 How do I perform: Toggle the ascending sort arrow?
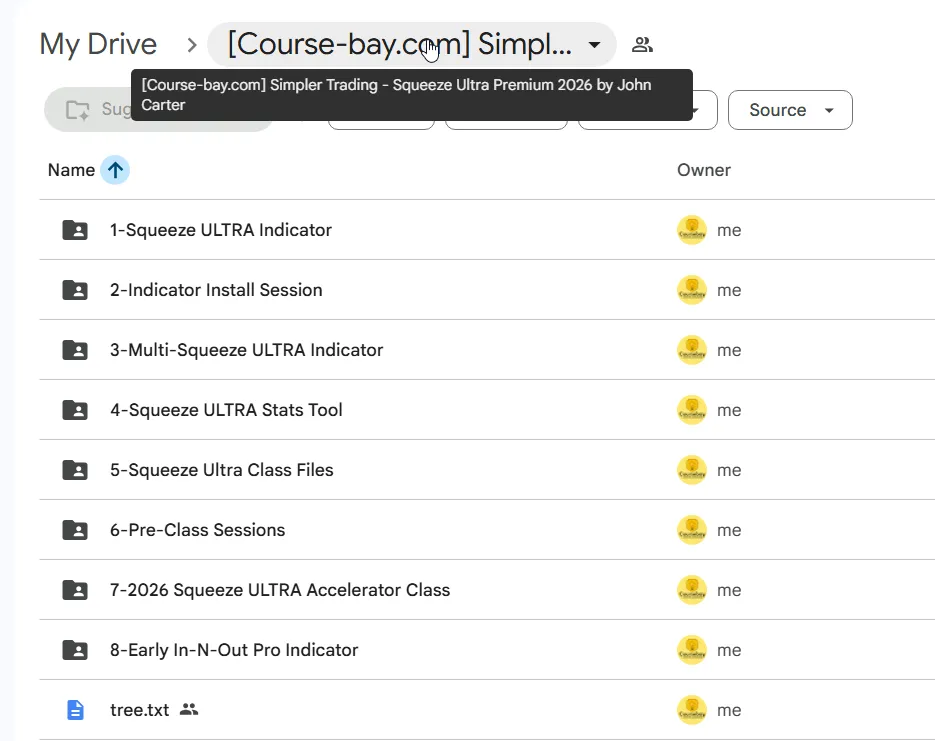(x=115, y=170)
